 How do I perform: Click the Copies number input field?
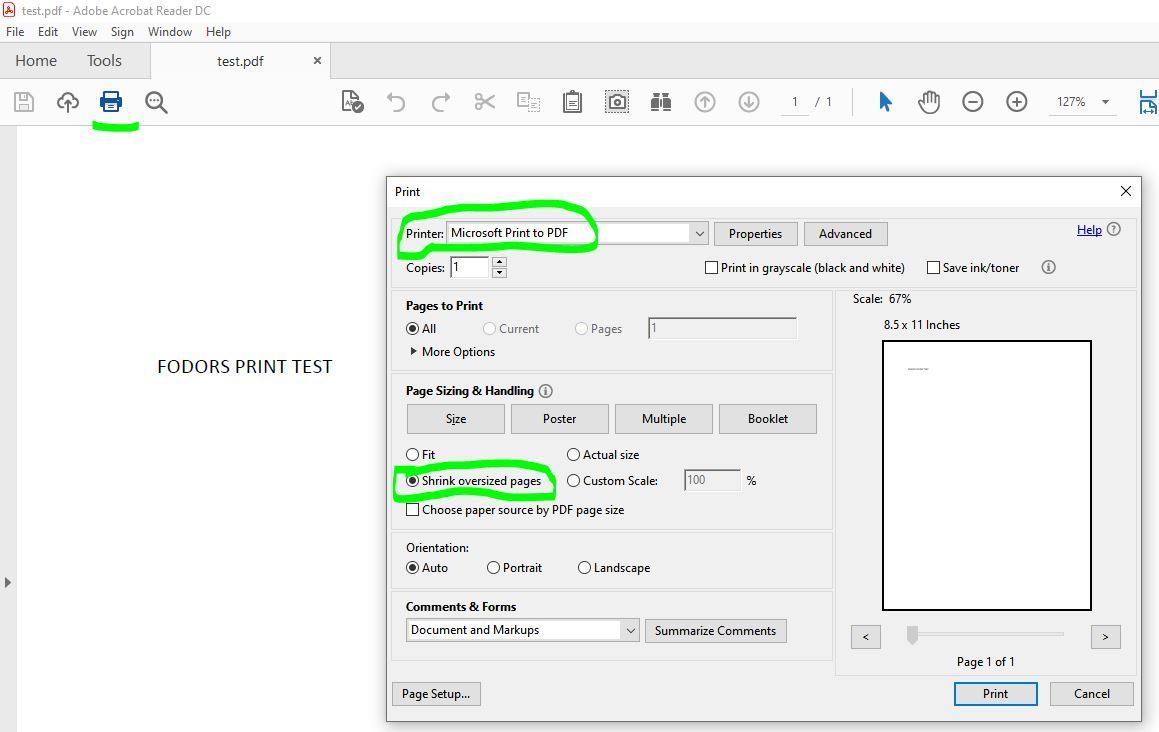point(469,267)
